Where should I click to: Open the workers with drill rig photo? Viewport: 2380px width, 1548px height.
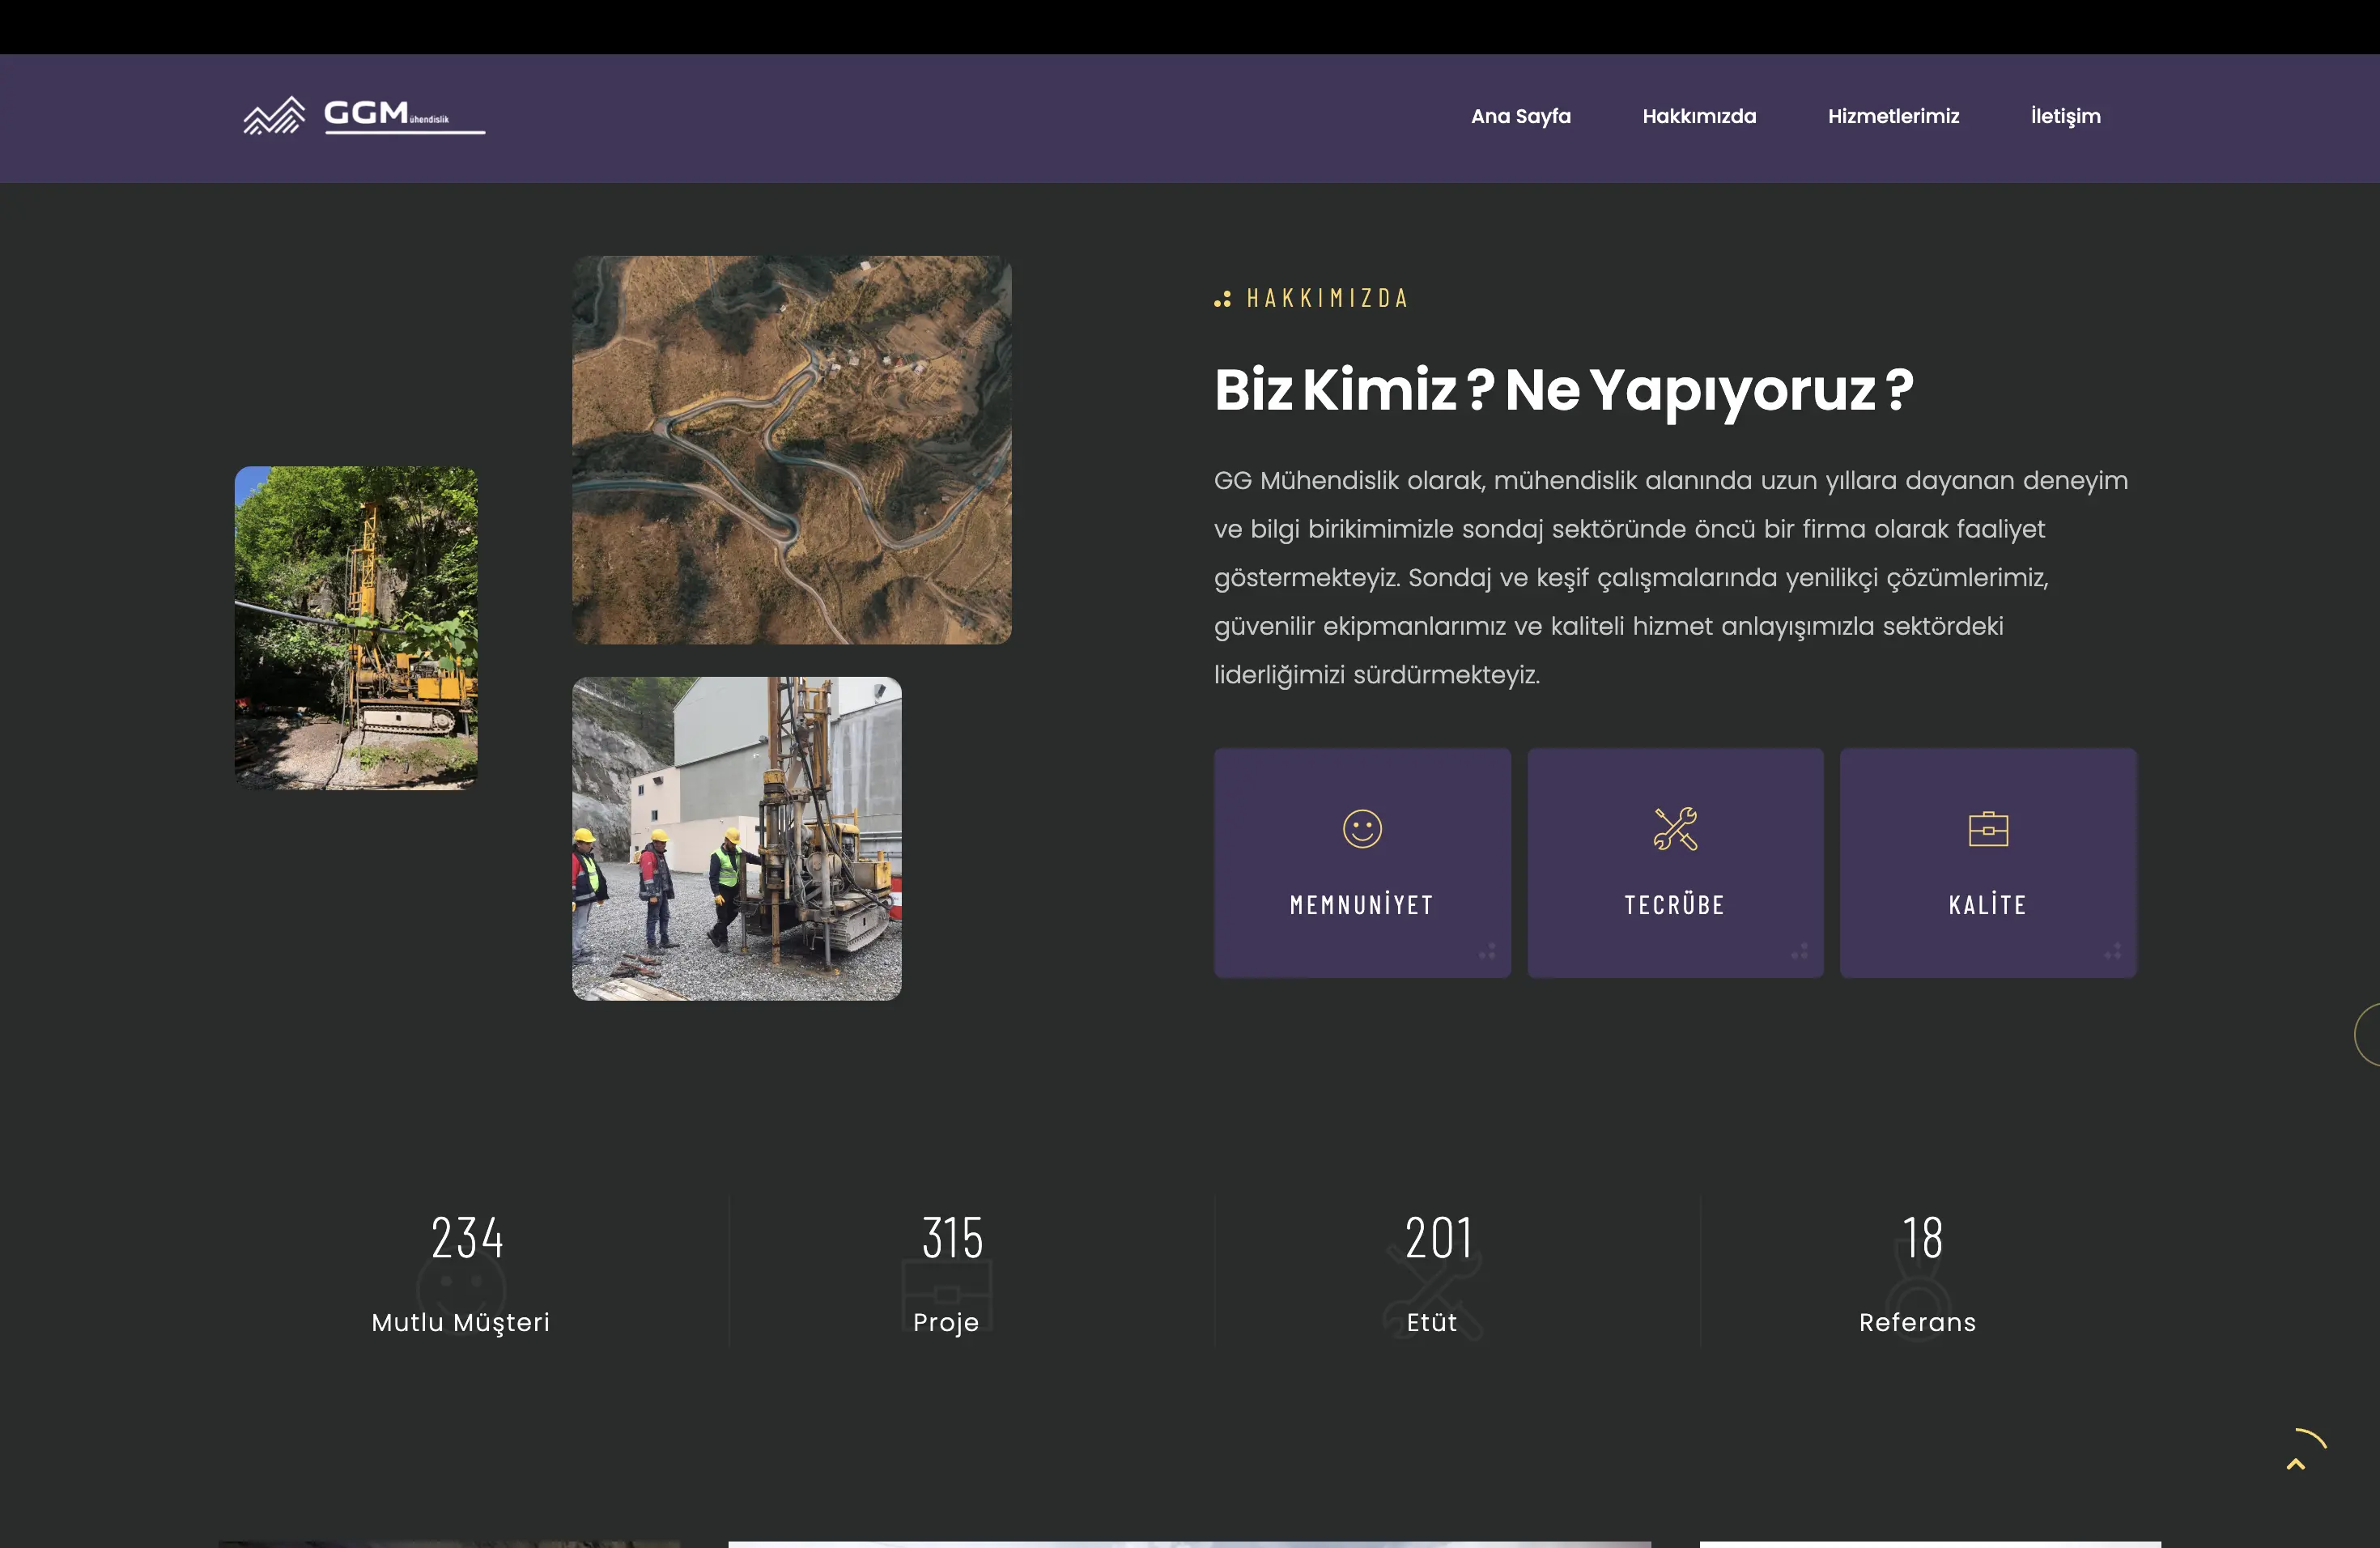tap(736, 838)
